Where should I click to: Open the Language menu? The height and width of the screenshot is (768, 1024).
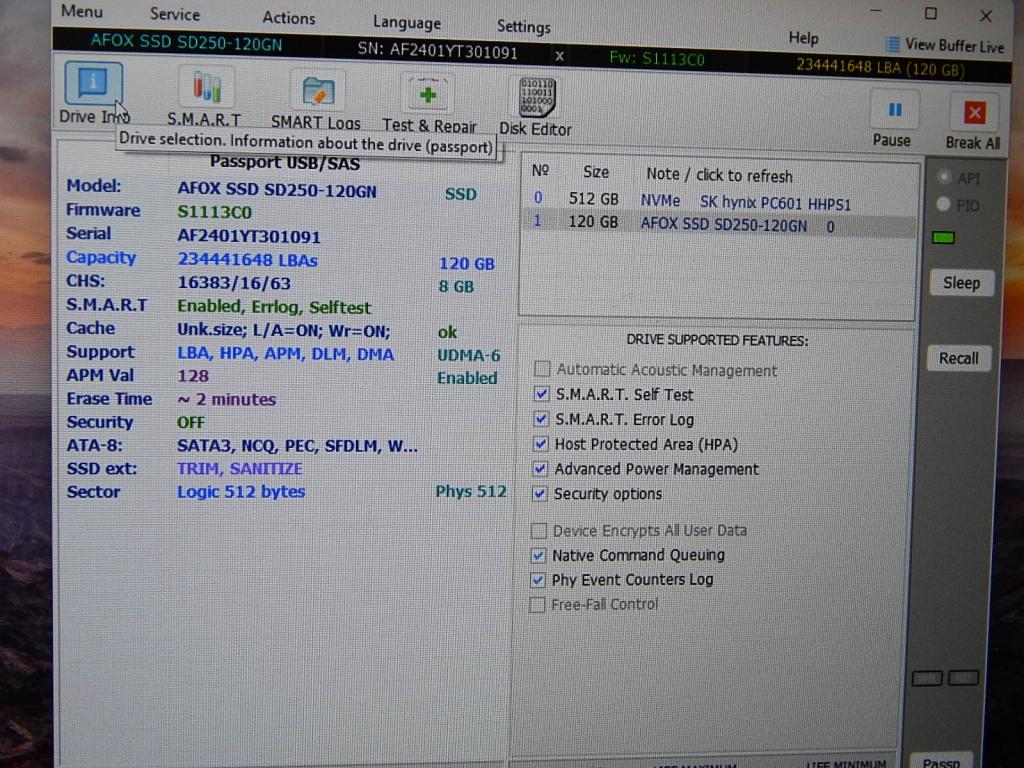click(x=406, y=22)
